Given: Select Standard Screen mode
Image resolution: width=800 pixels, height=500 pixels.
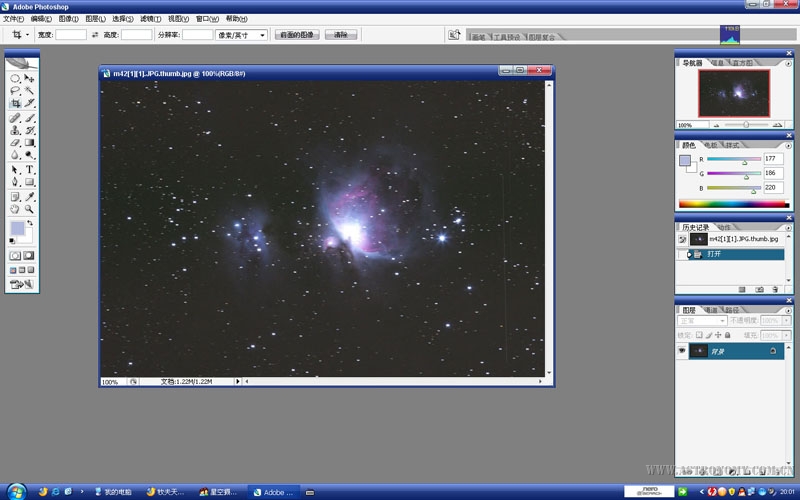Looking at the screenshot, I should point(13,270).
